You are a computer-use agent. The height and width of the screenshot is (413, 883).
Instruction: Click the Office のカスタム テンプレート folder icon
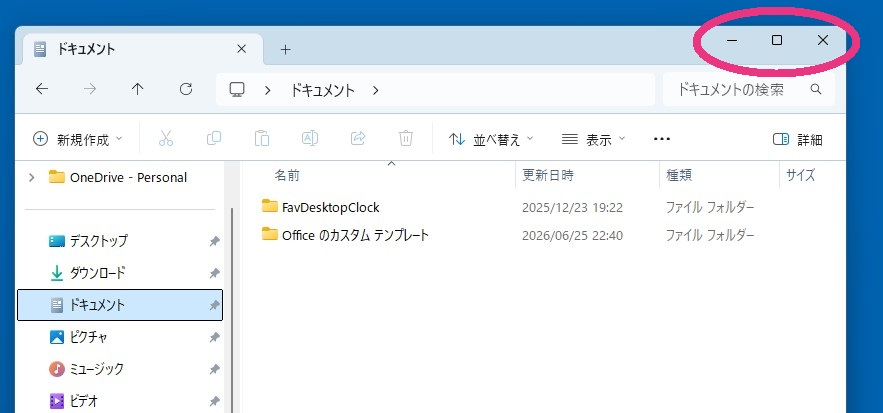[270, 234]
